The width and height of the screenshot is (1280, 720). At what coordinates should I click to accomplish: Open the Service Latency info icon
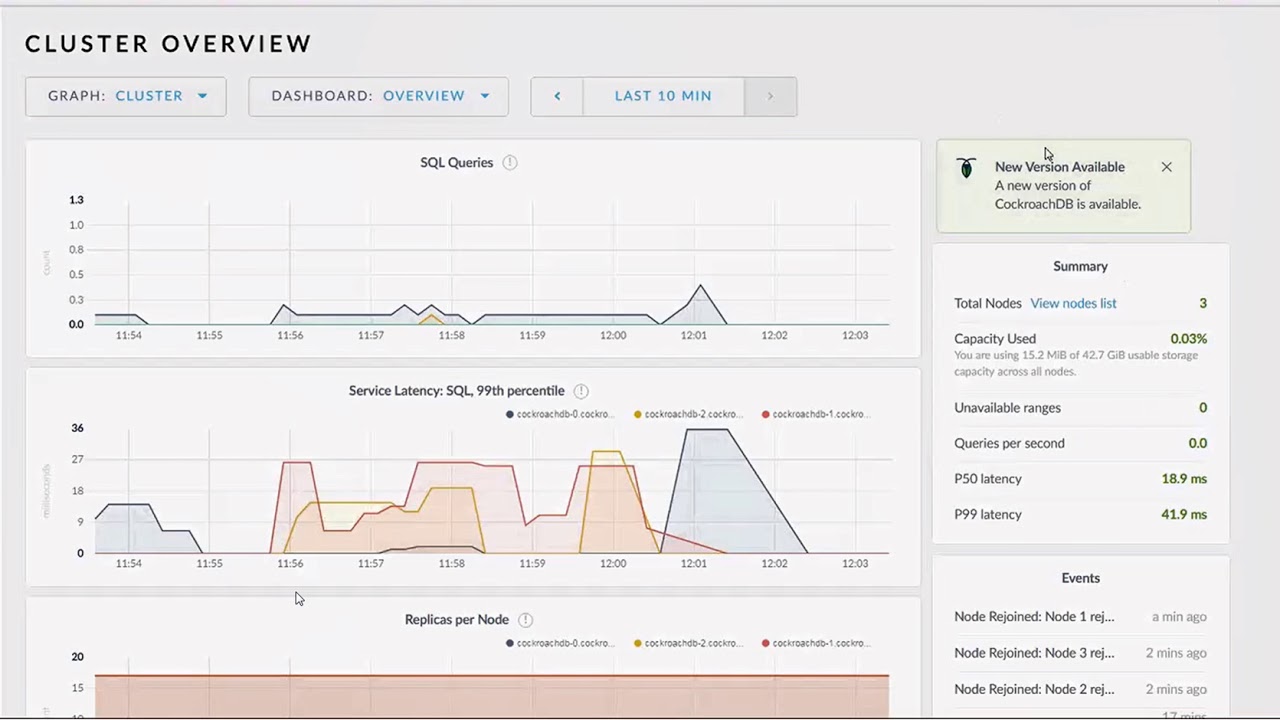tap(581, 391)
